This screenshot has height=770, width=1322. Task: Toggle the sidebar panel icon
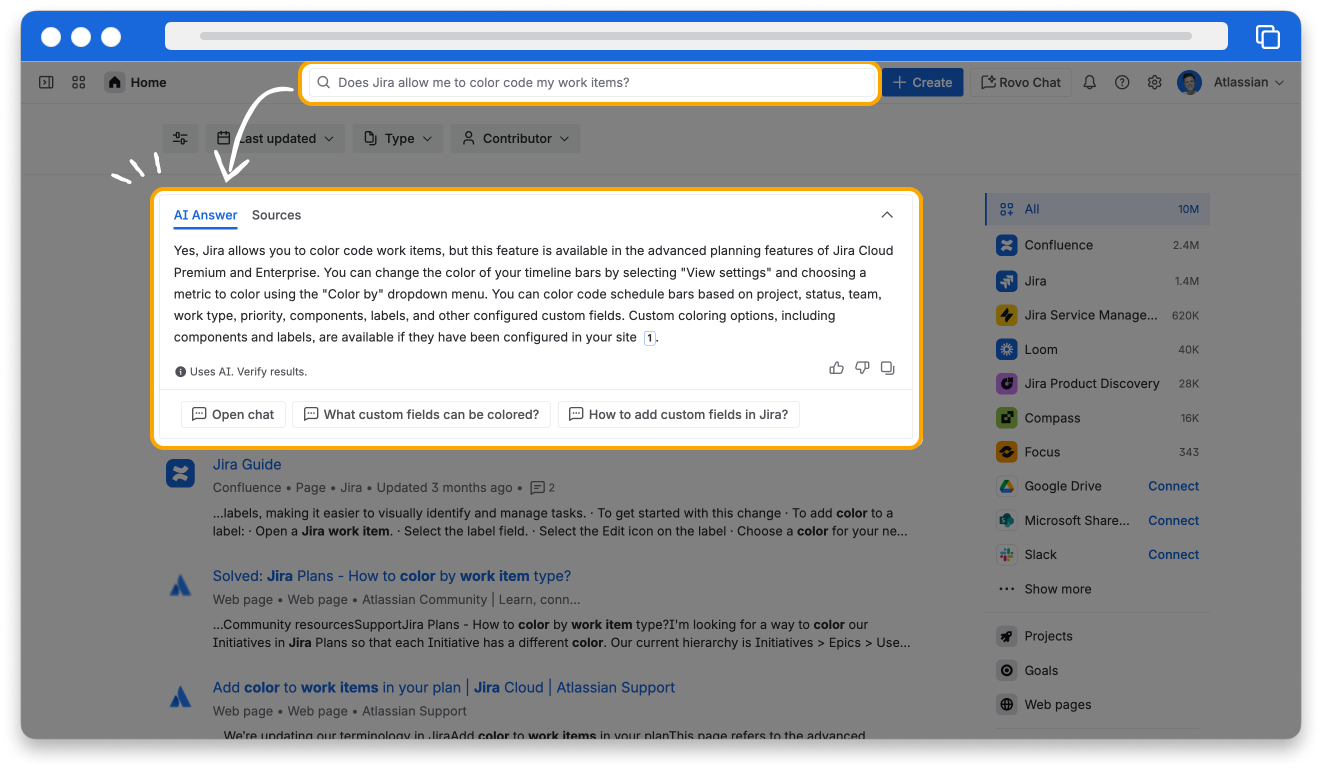coord(46,83)
